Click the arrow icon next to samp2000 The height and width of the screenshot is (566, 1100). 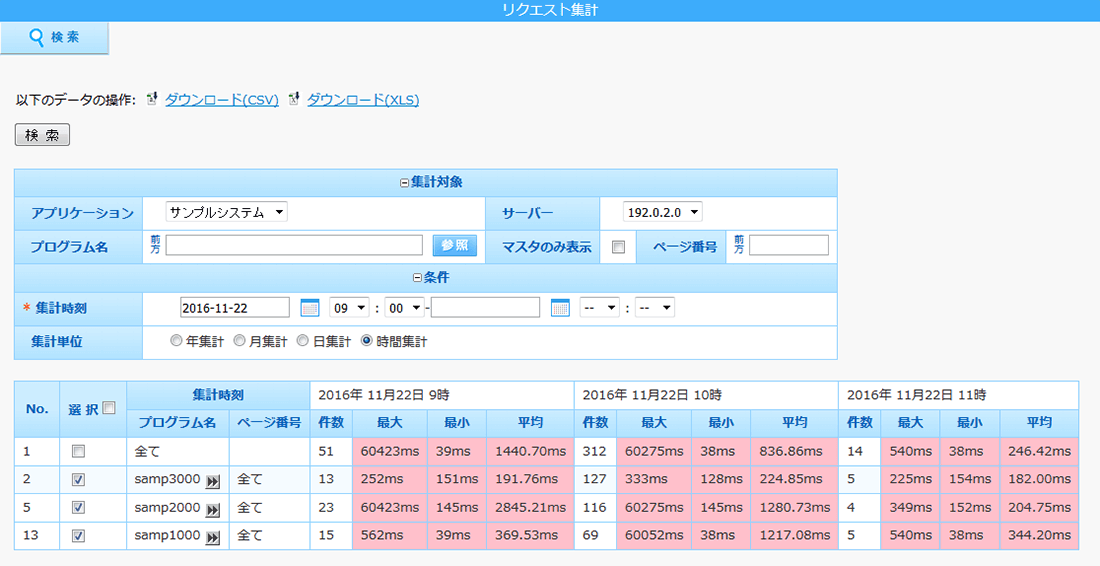pyautogui.click(x=213, y=509)
